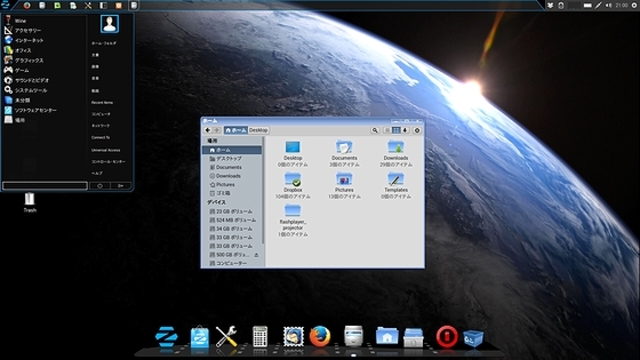Launch Firefox from the top panel
Screen dimensions: 640x360
coord(27,5)
